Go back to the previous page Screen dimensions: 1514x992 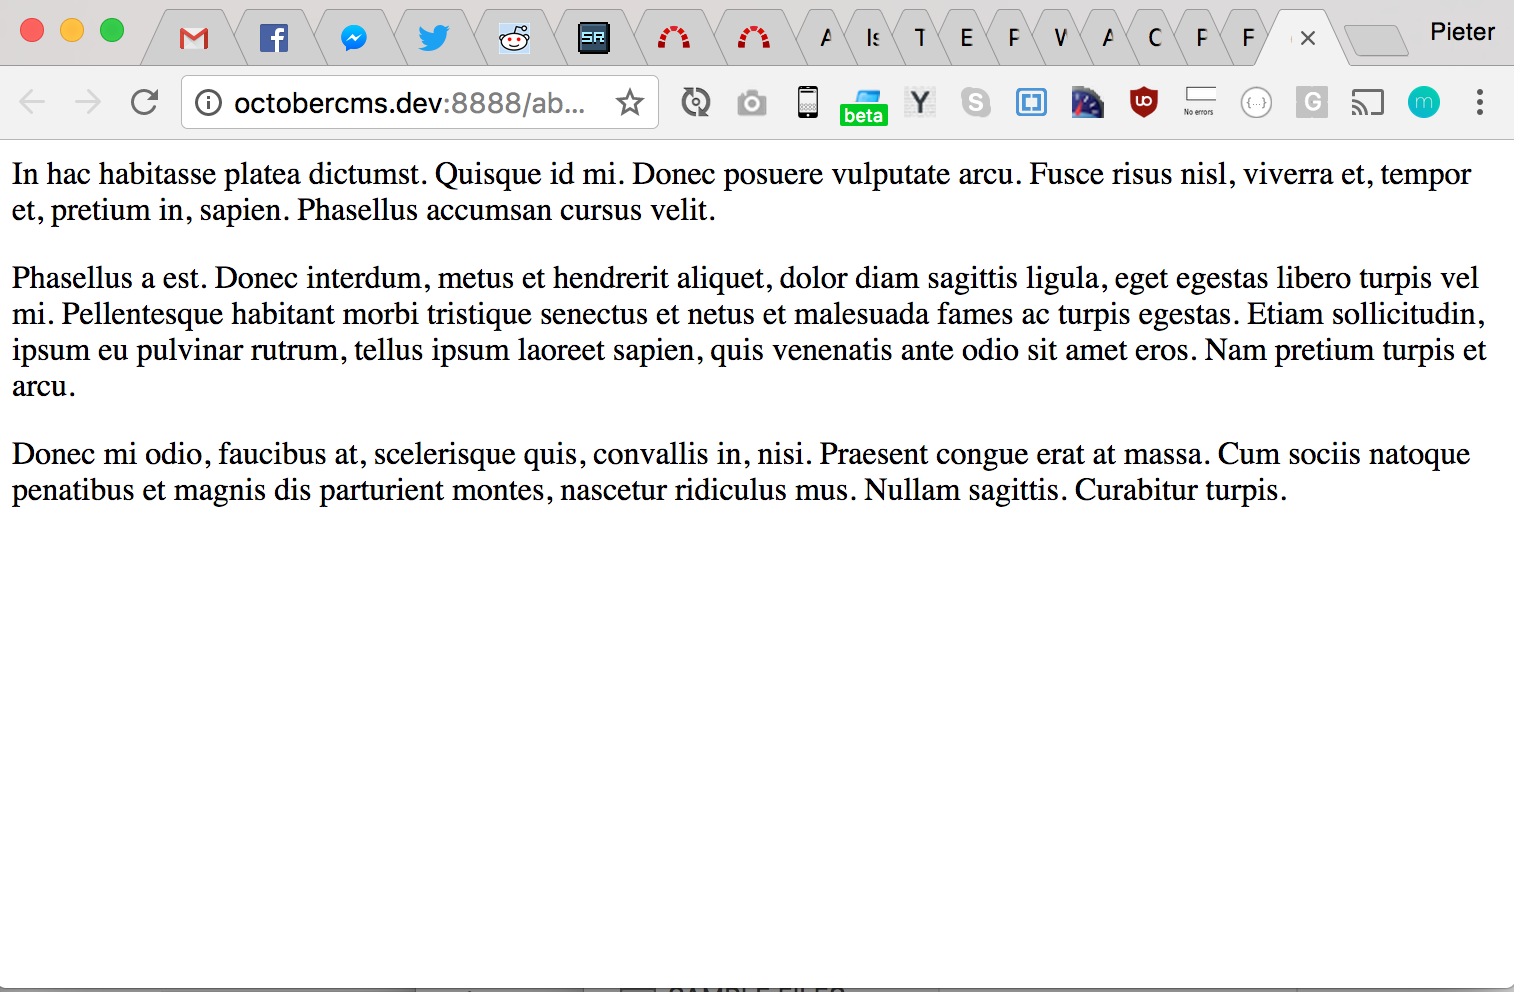click(x=33, y=102)
